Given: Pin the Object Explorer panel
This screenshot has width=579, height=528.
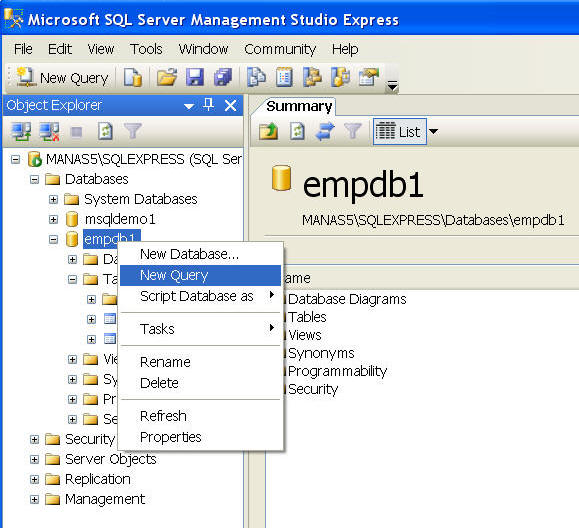Looking at the screenshot, I should pyautogui.click(x=209, y=105).
